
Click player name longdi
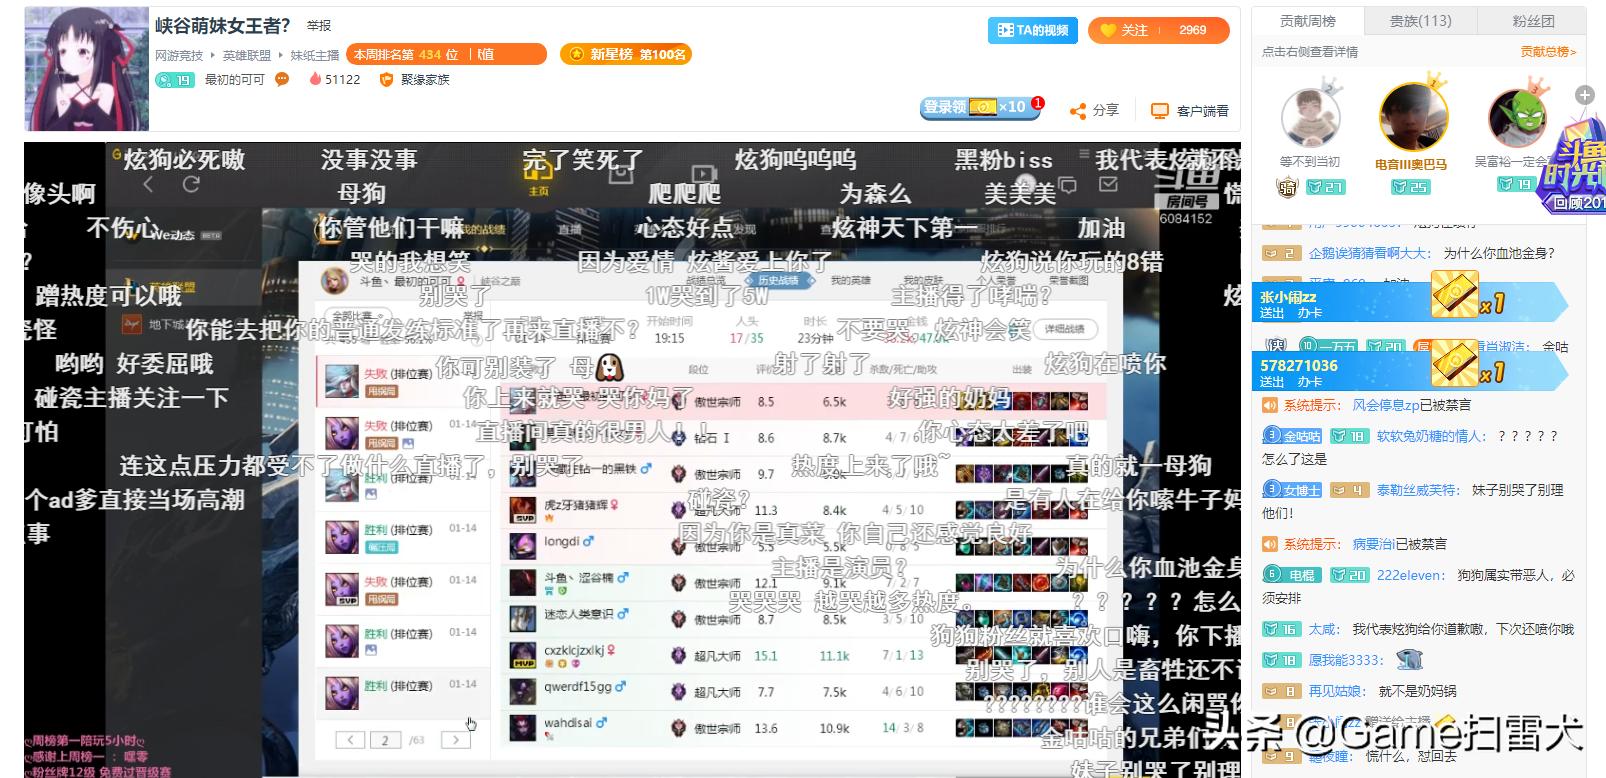(x=562, y=542)
